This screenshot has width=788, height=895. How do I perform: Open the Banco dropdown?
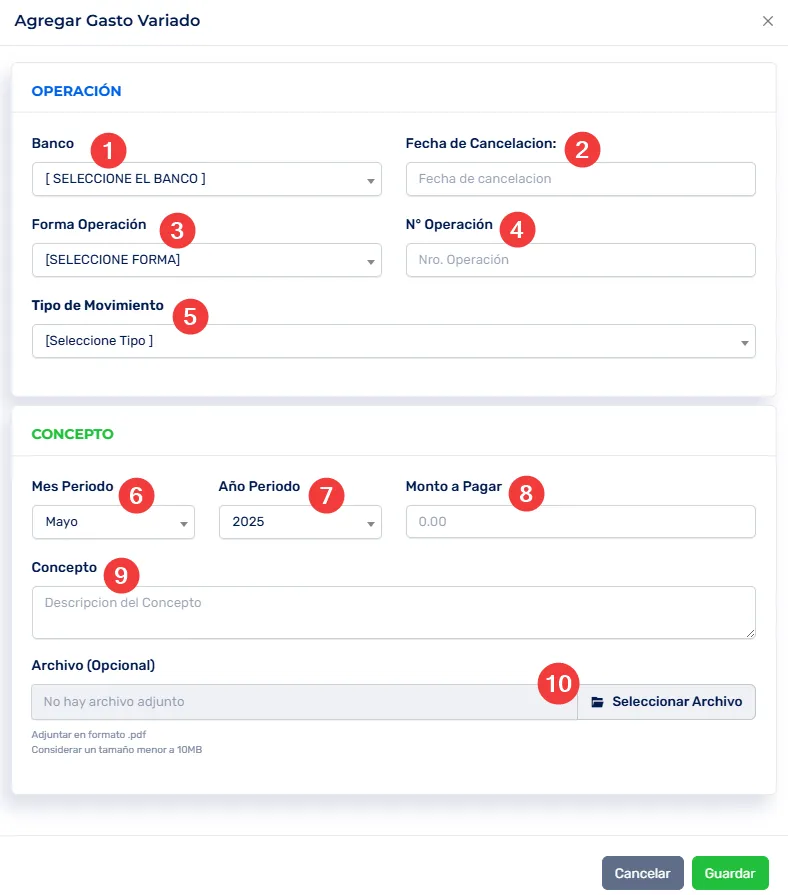206,179
